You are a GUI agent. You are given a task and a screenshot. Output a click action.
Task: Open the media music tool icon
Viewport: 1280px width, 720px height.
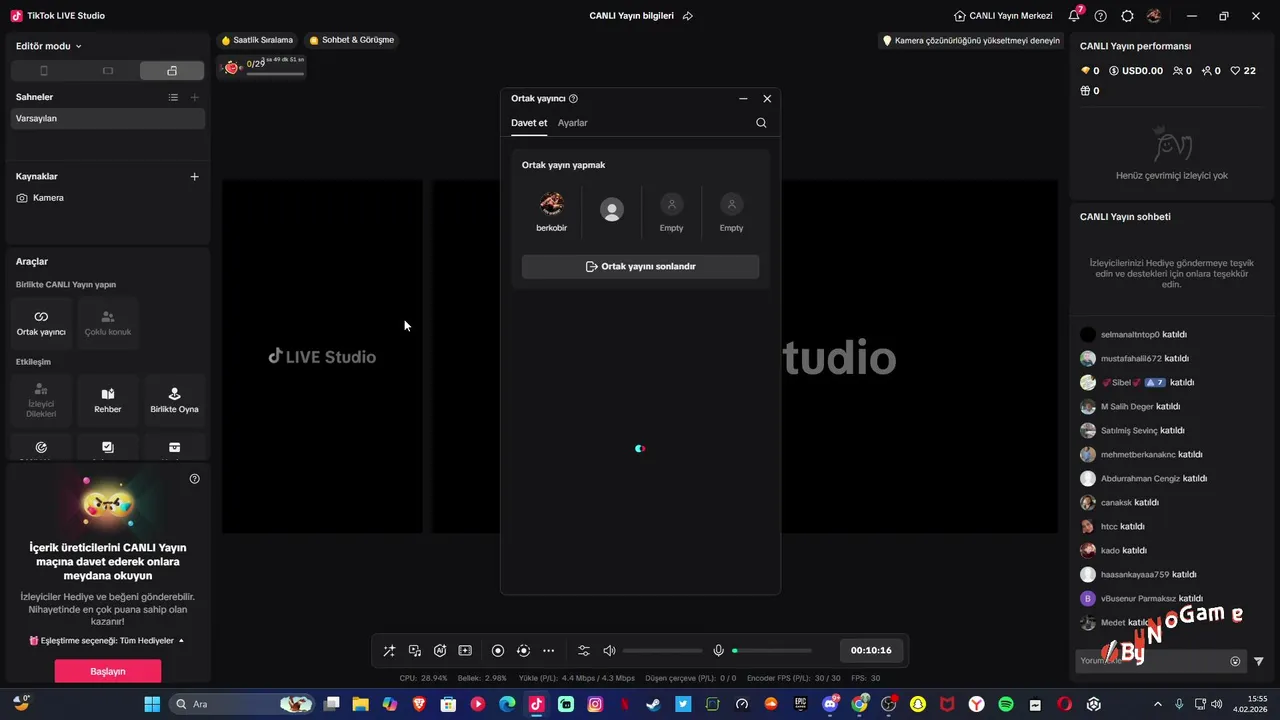(415, 651)
